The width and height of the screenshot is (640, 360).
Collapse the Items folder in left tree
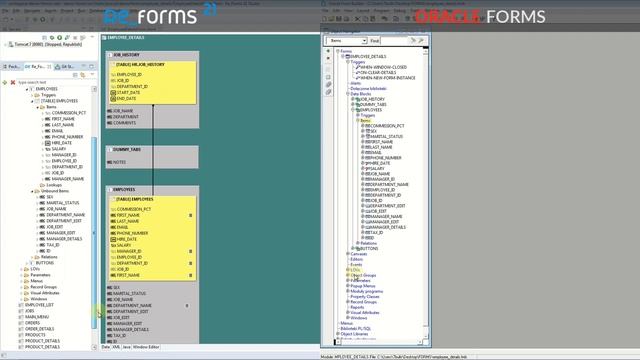[38, 107]
